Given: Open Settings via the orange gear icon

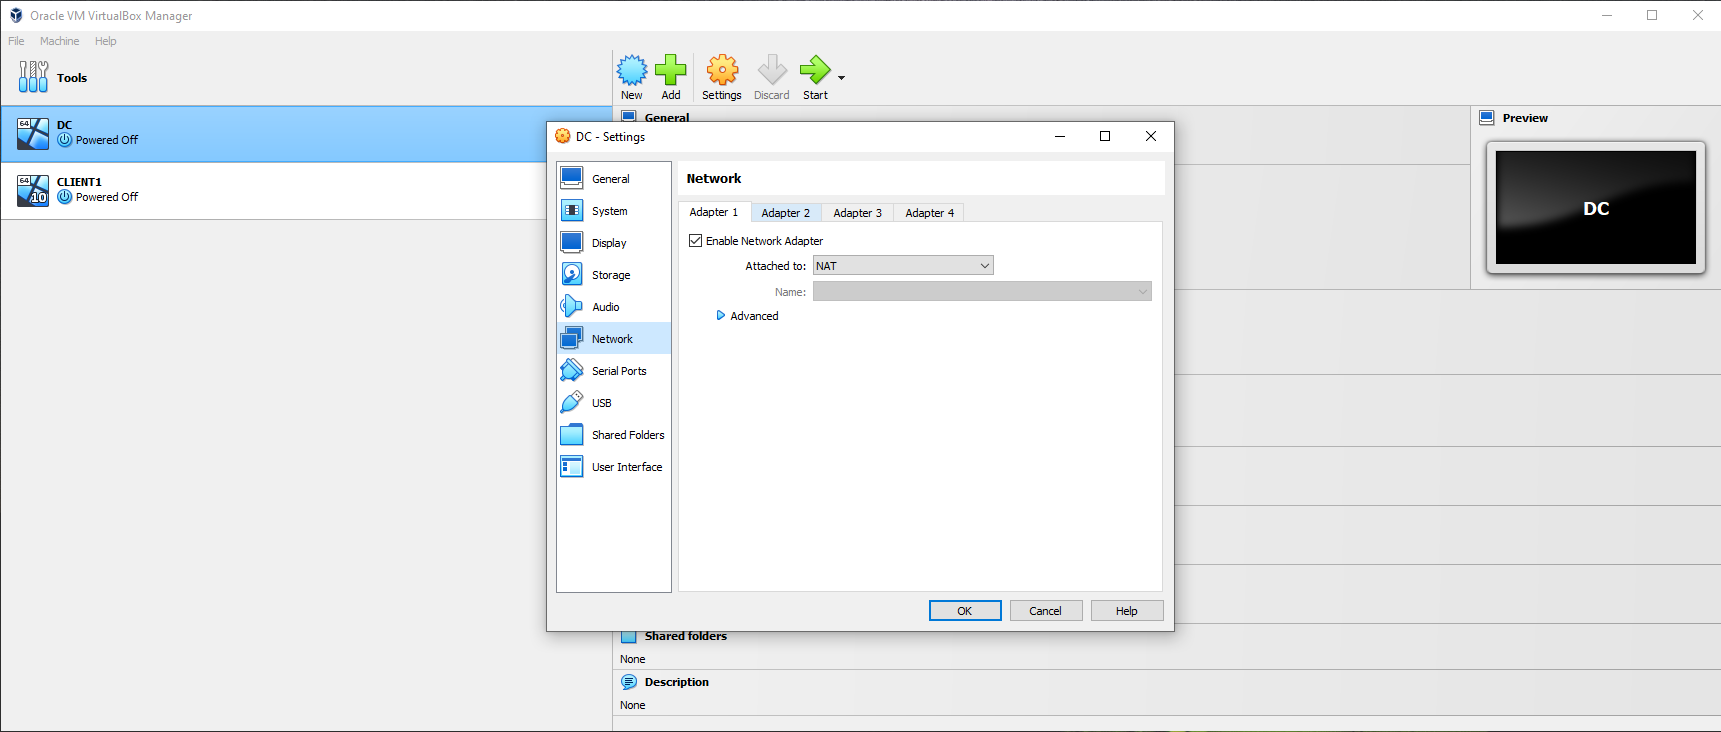Looking at the screenshot, I should tap(722, 70).
